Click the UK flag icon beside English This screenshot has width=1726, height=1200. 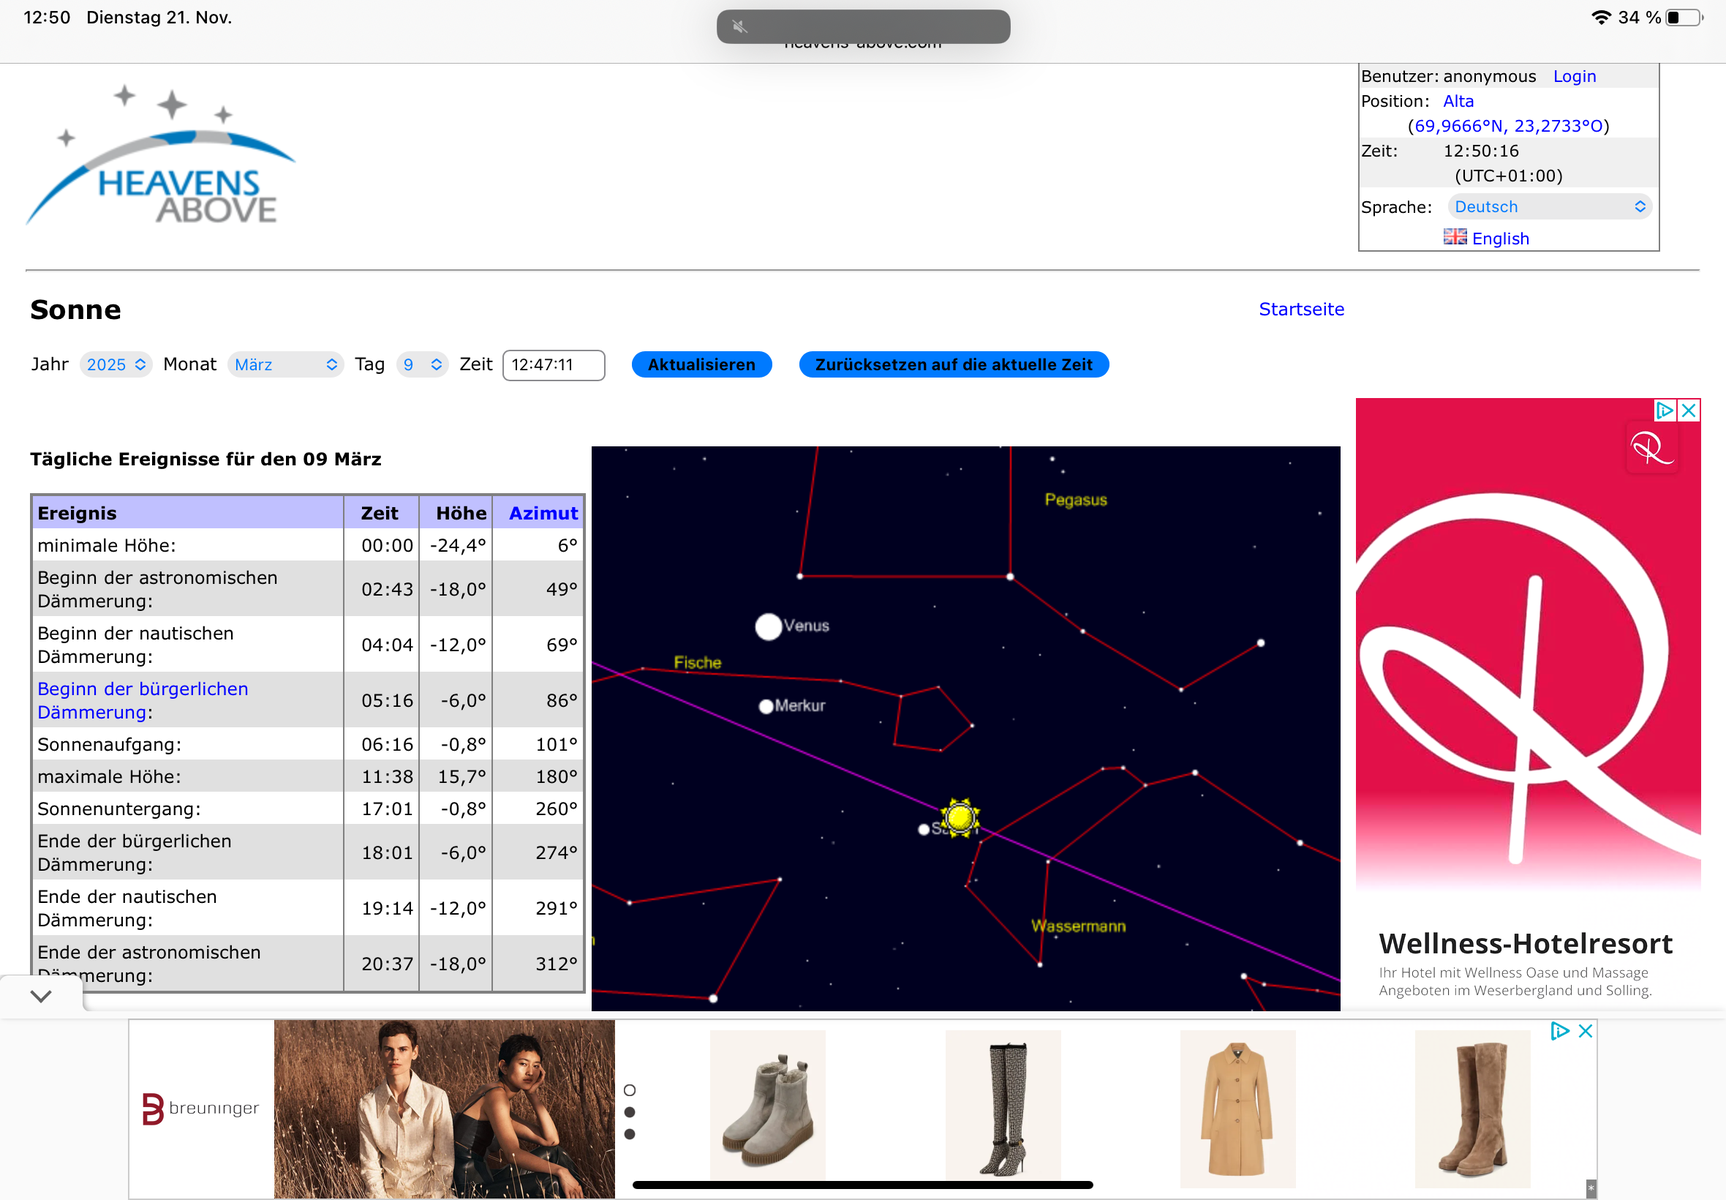click(1455, 237)
